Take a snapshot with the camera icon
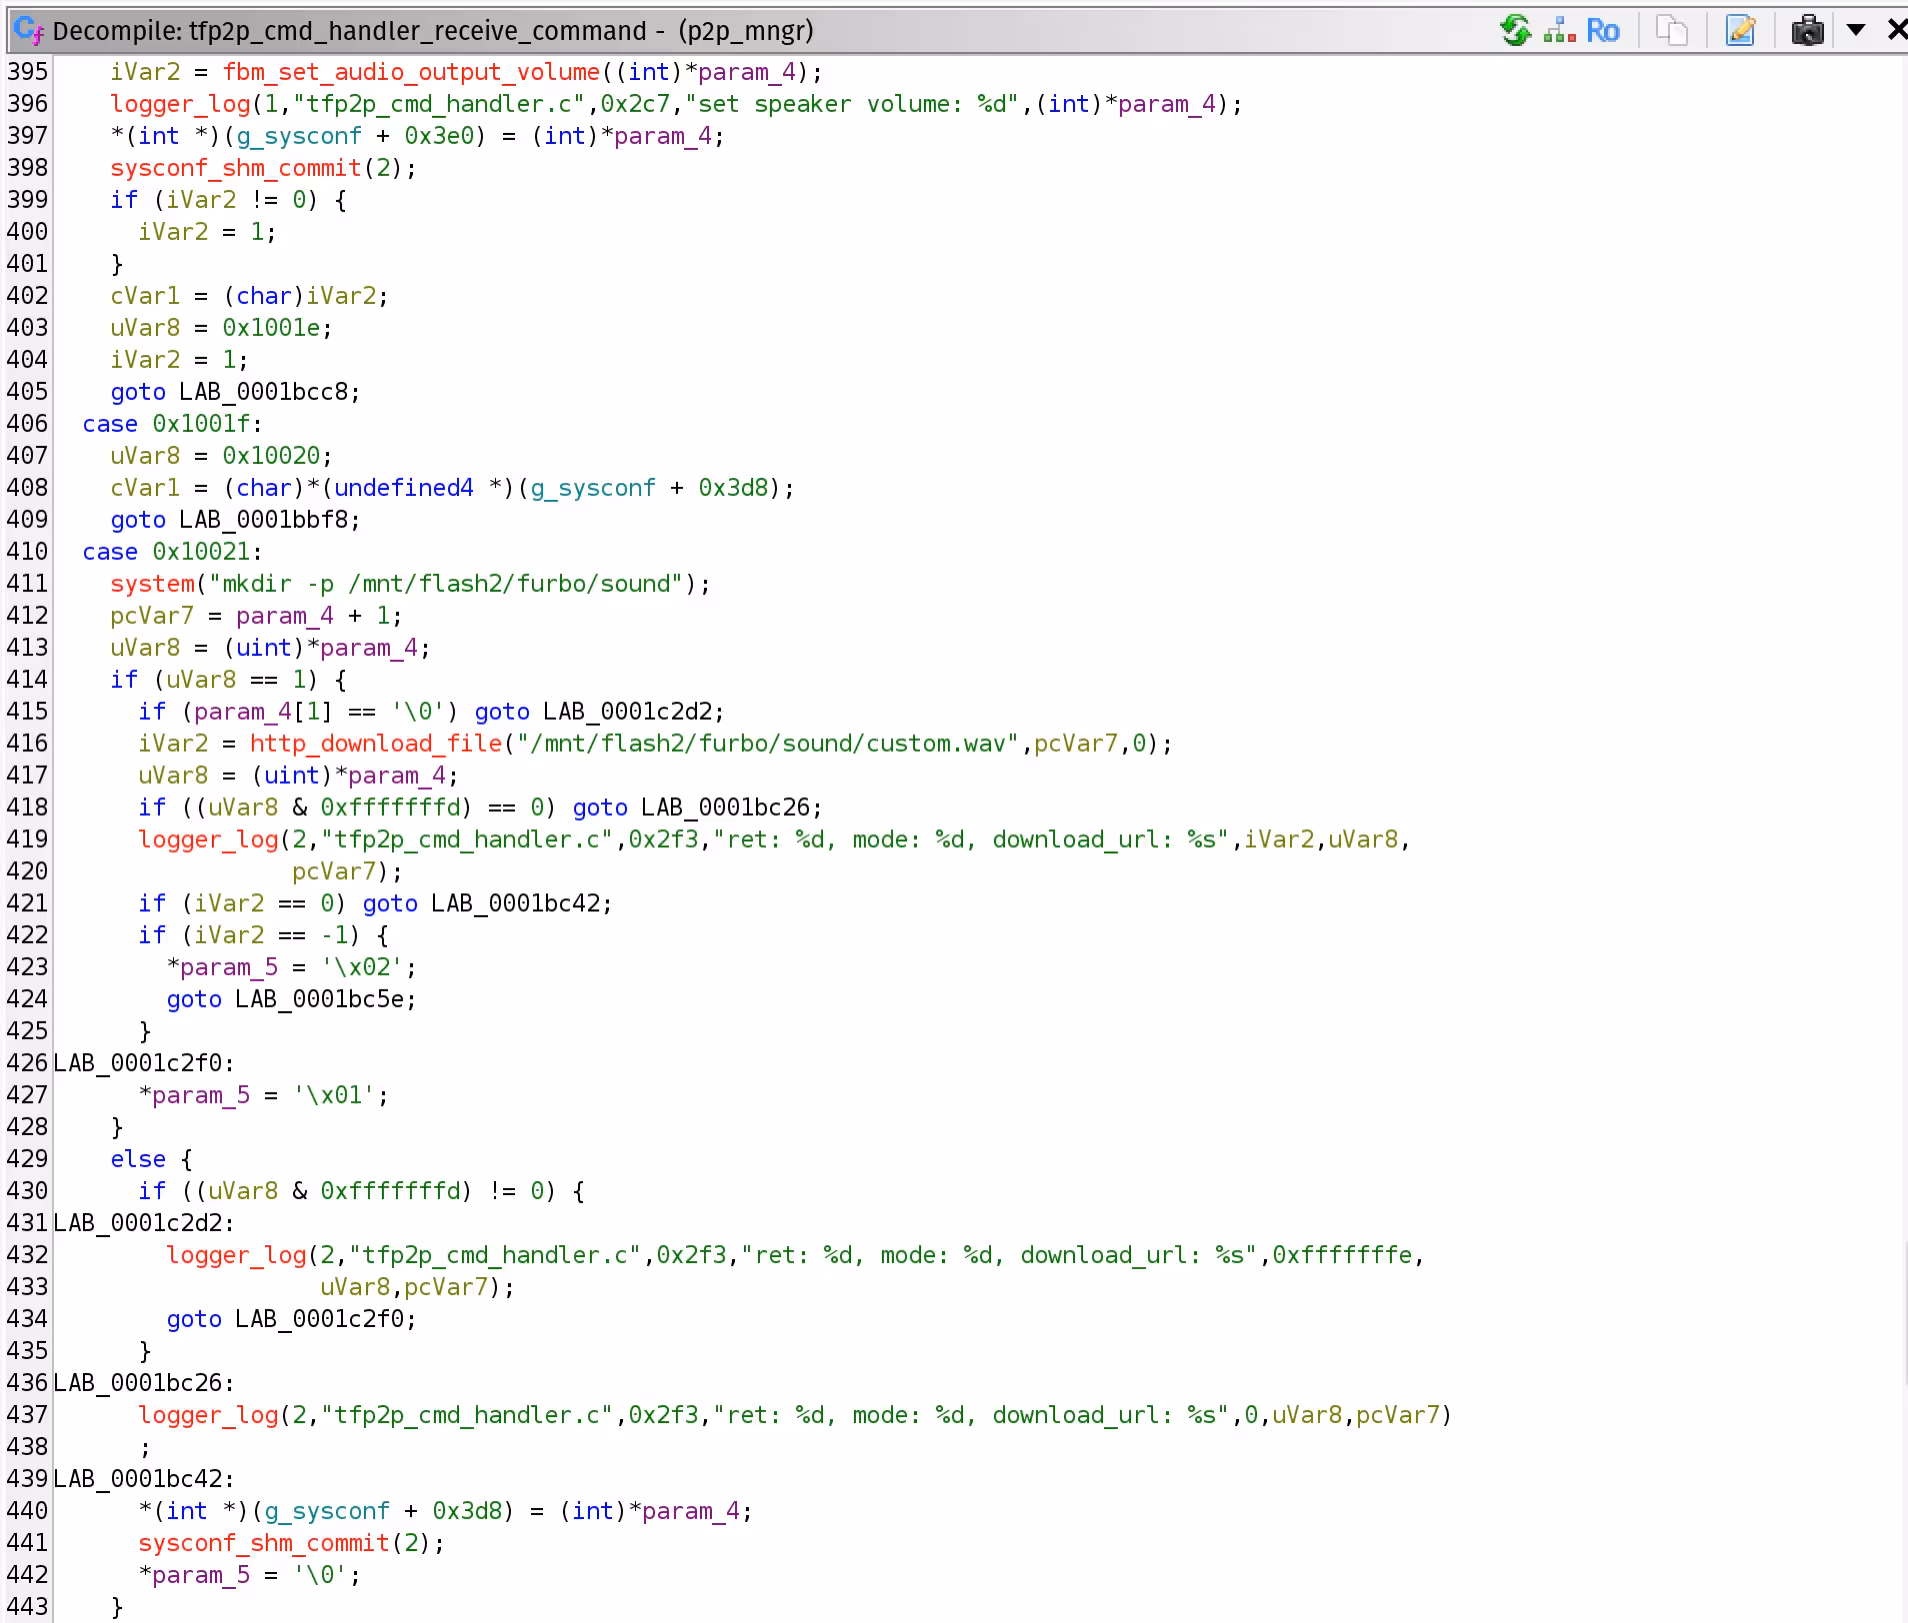Screen dimensions: 1908x1623 (x=1807, y=31)
